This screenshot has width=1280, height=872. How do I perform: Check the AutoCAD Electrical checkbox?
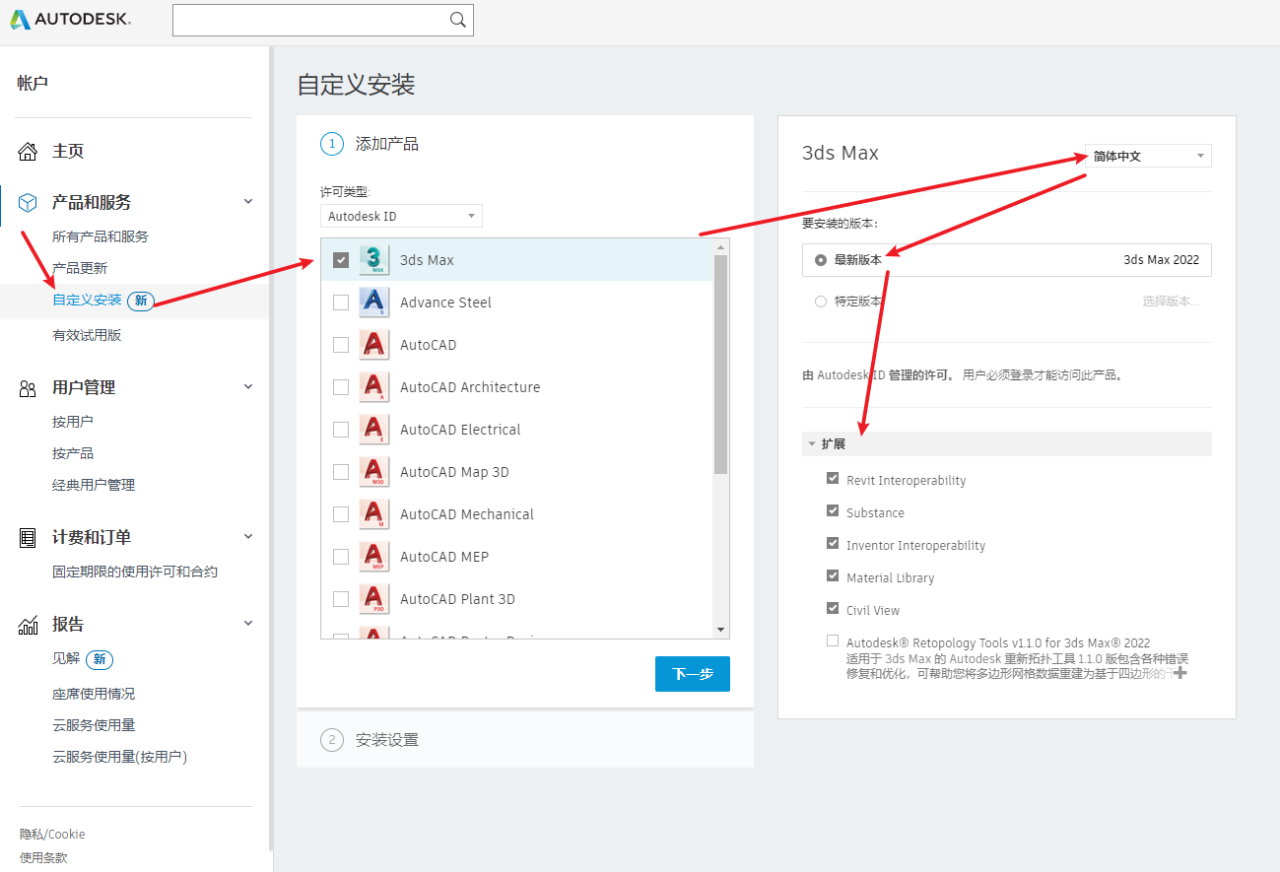[x=341, y=430]
